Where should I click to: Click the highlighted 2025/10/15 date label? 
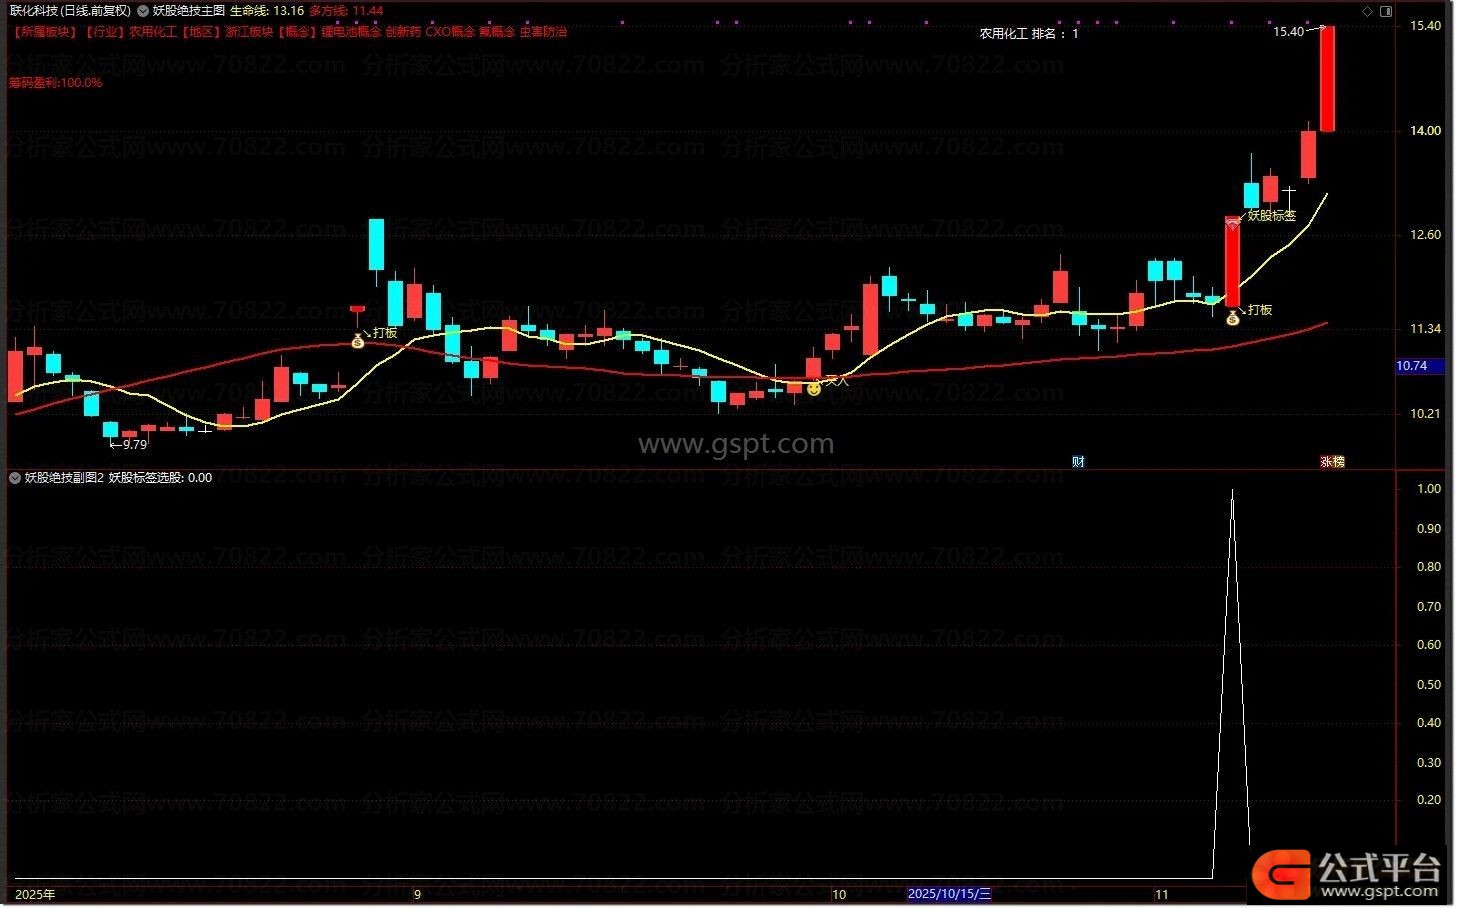coord(949,894)
